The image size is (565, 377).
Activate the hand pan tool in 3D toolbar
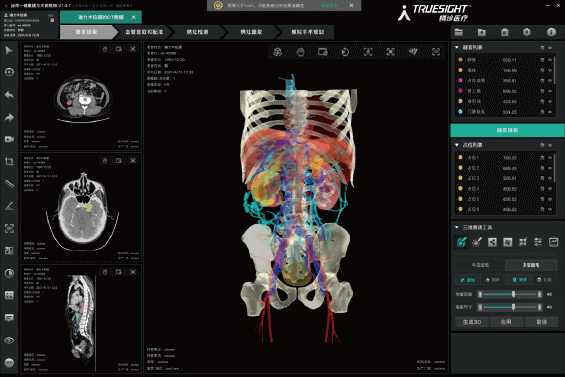click(x=300, y=52)
